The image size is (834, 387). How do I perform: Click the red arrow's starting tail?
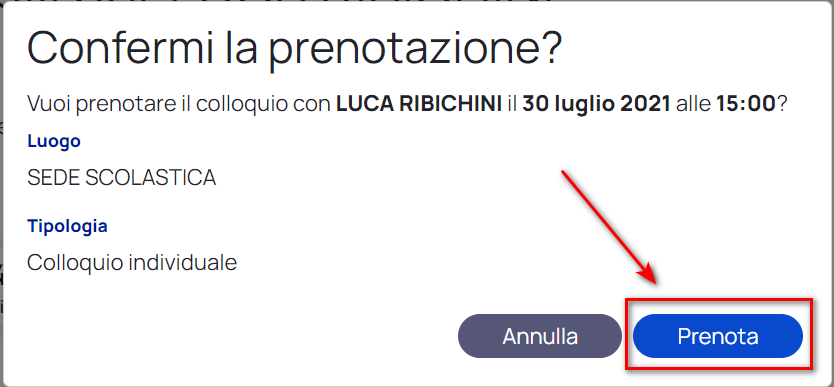tap(563, 172)
